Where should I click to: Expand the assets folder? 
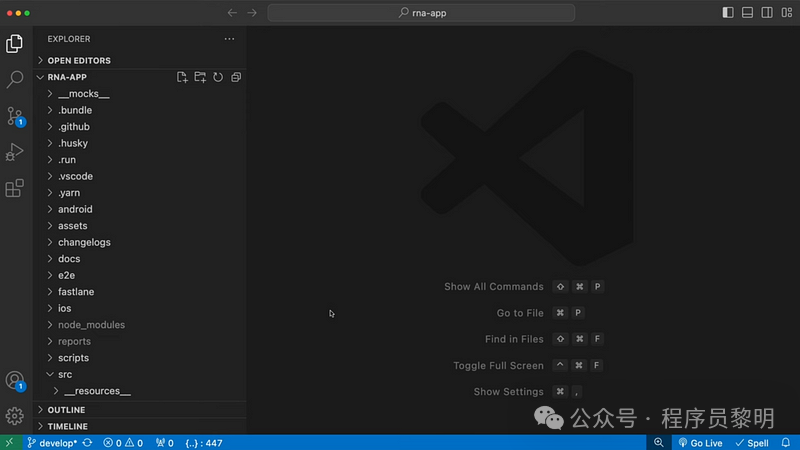click(140, 226)
